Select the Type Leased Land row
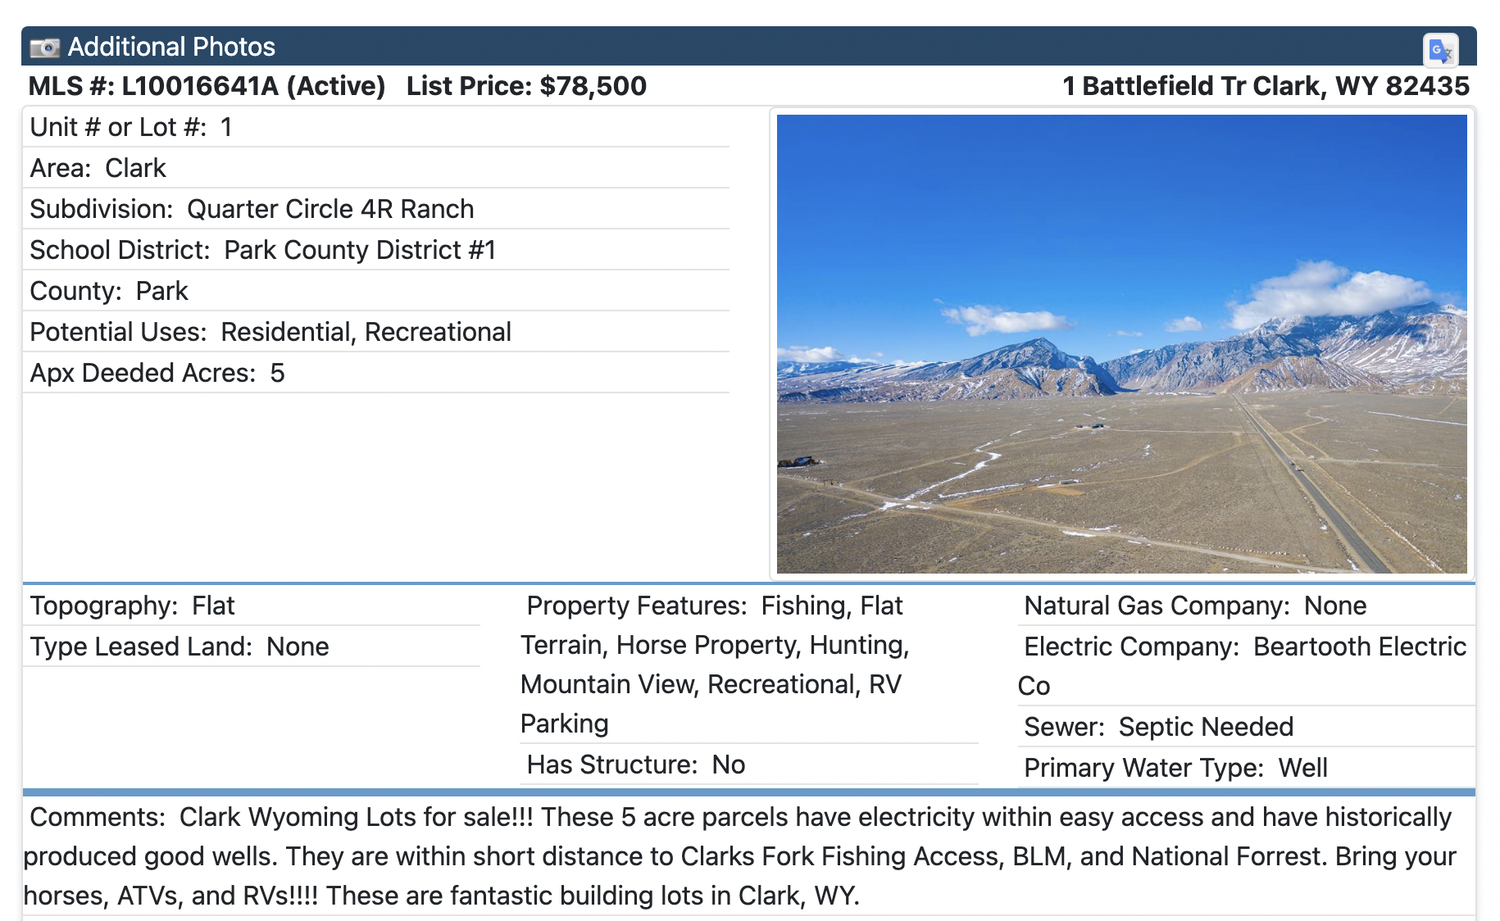Screen dimensions: 1500x921 [x=251, y=647]
